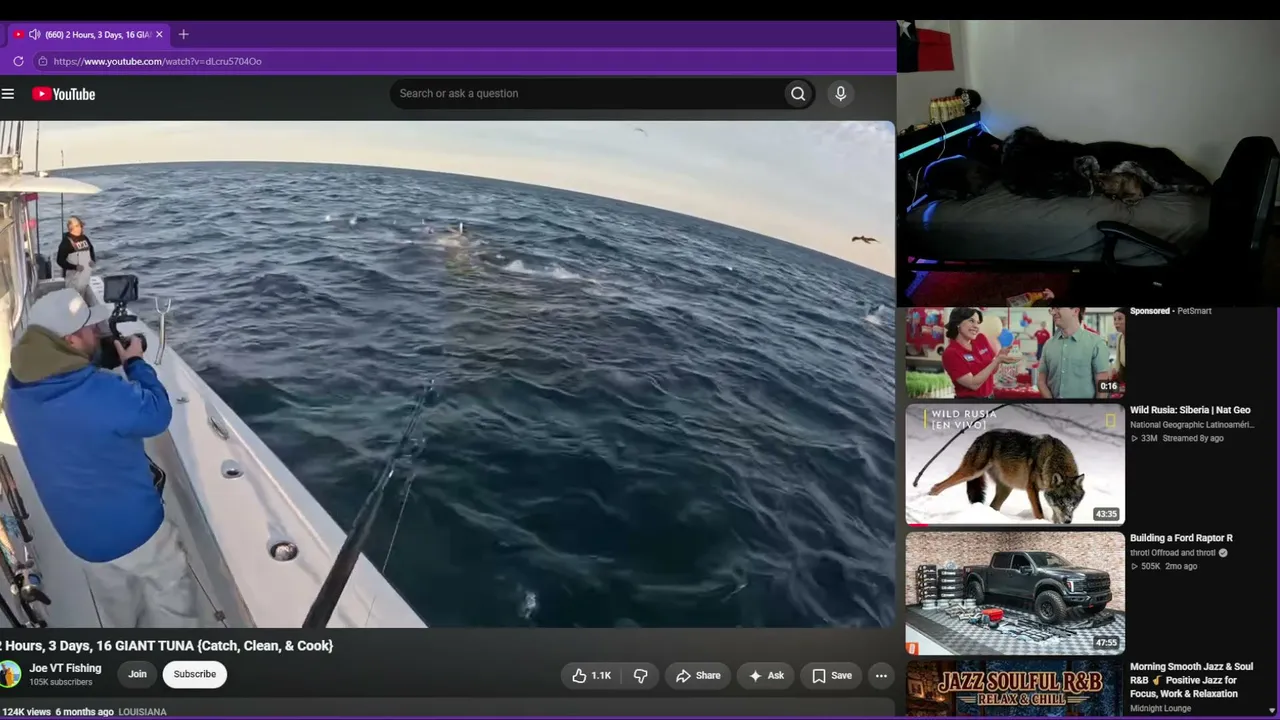The image size is (1280, 720).
Task: Click the magnifier search button
Action: [798, 94]
